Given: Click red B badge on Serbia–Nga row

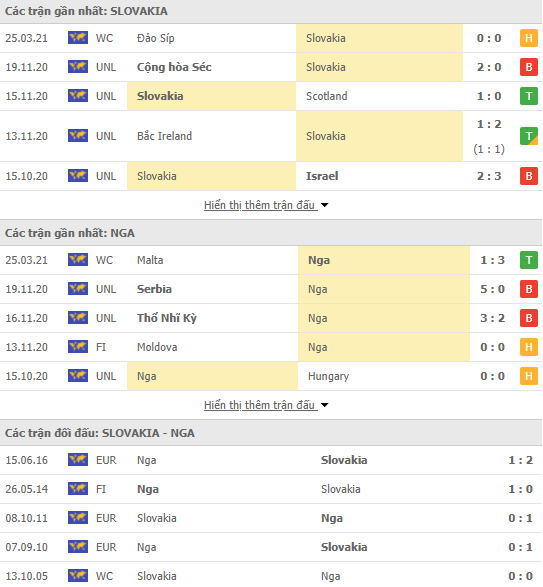Looking at the screenshot, I should tap(528, 289).
